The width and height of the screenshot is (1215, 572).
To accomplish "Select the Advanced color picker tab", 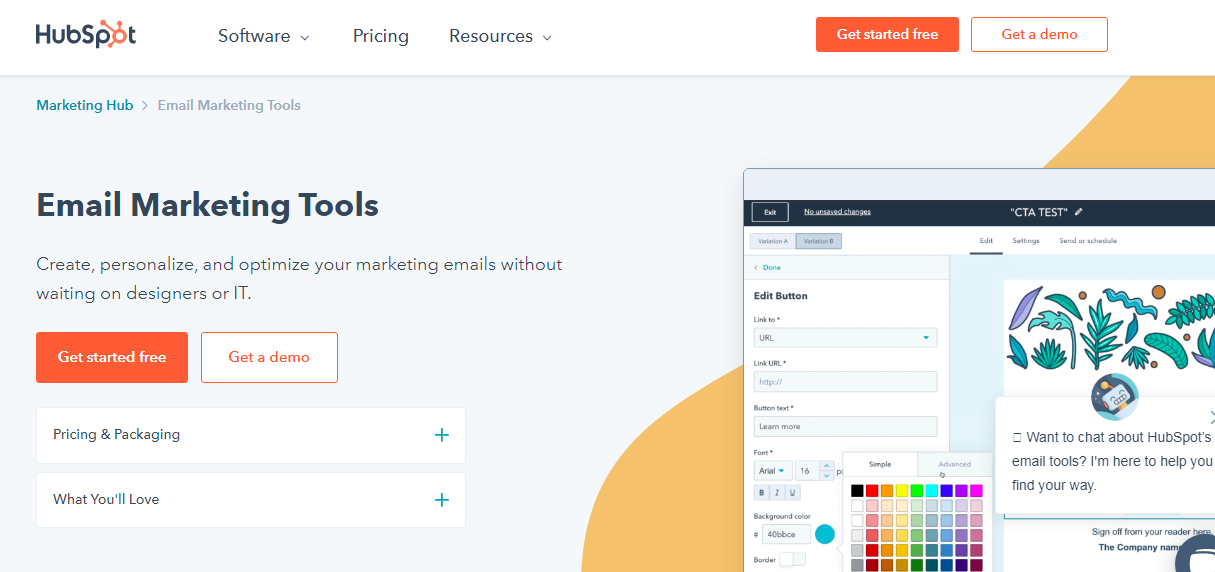I will pos(954,464).
